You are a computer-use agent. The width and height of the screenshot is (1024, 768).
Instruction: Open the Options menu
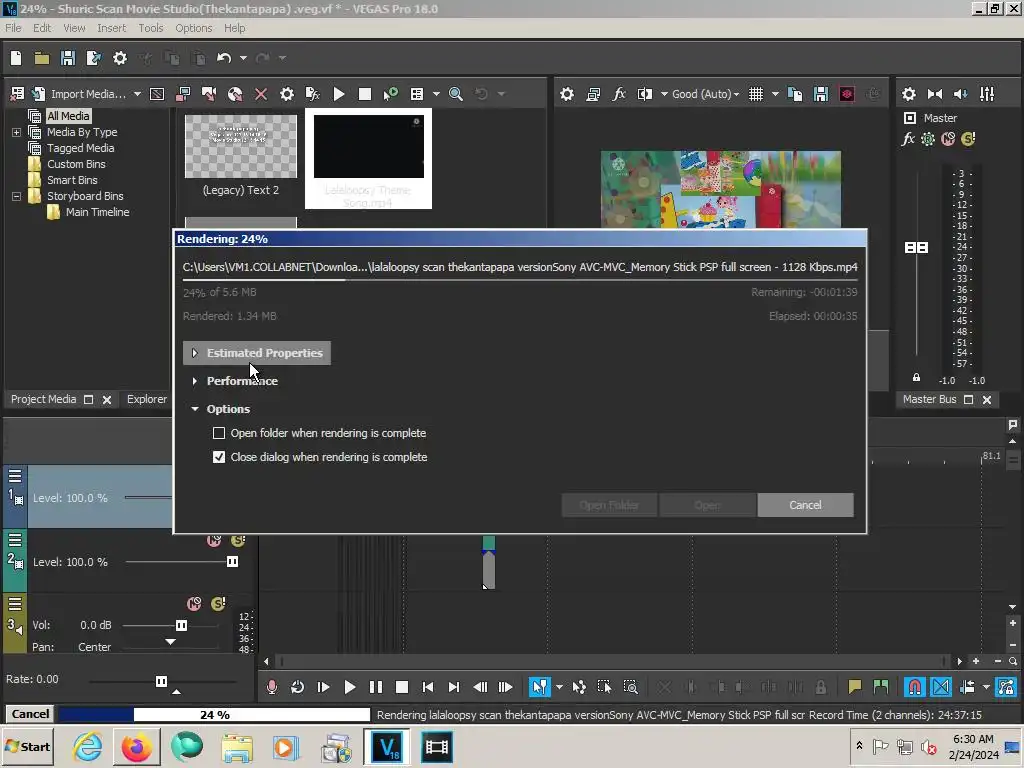coord(193,28)
